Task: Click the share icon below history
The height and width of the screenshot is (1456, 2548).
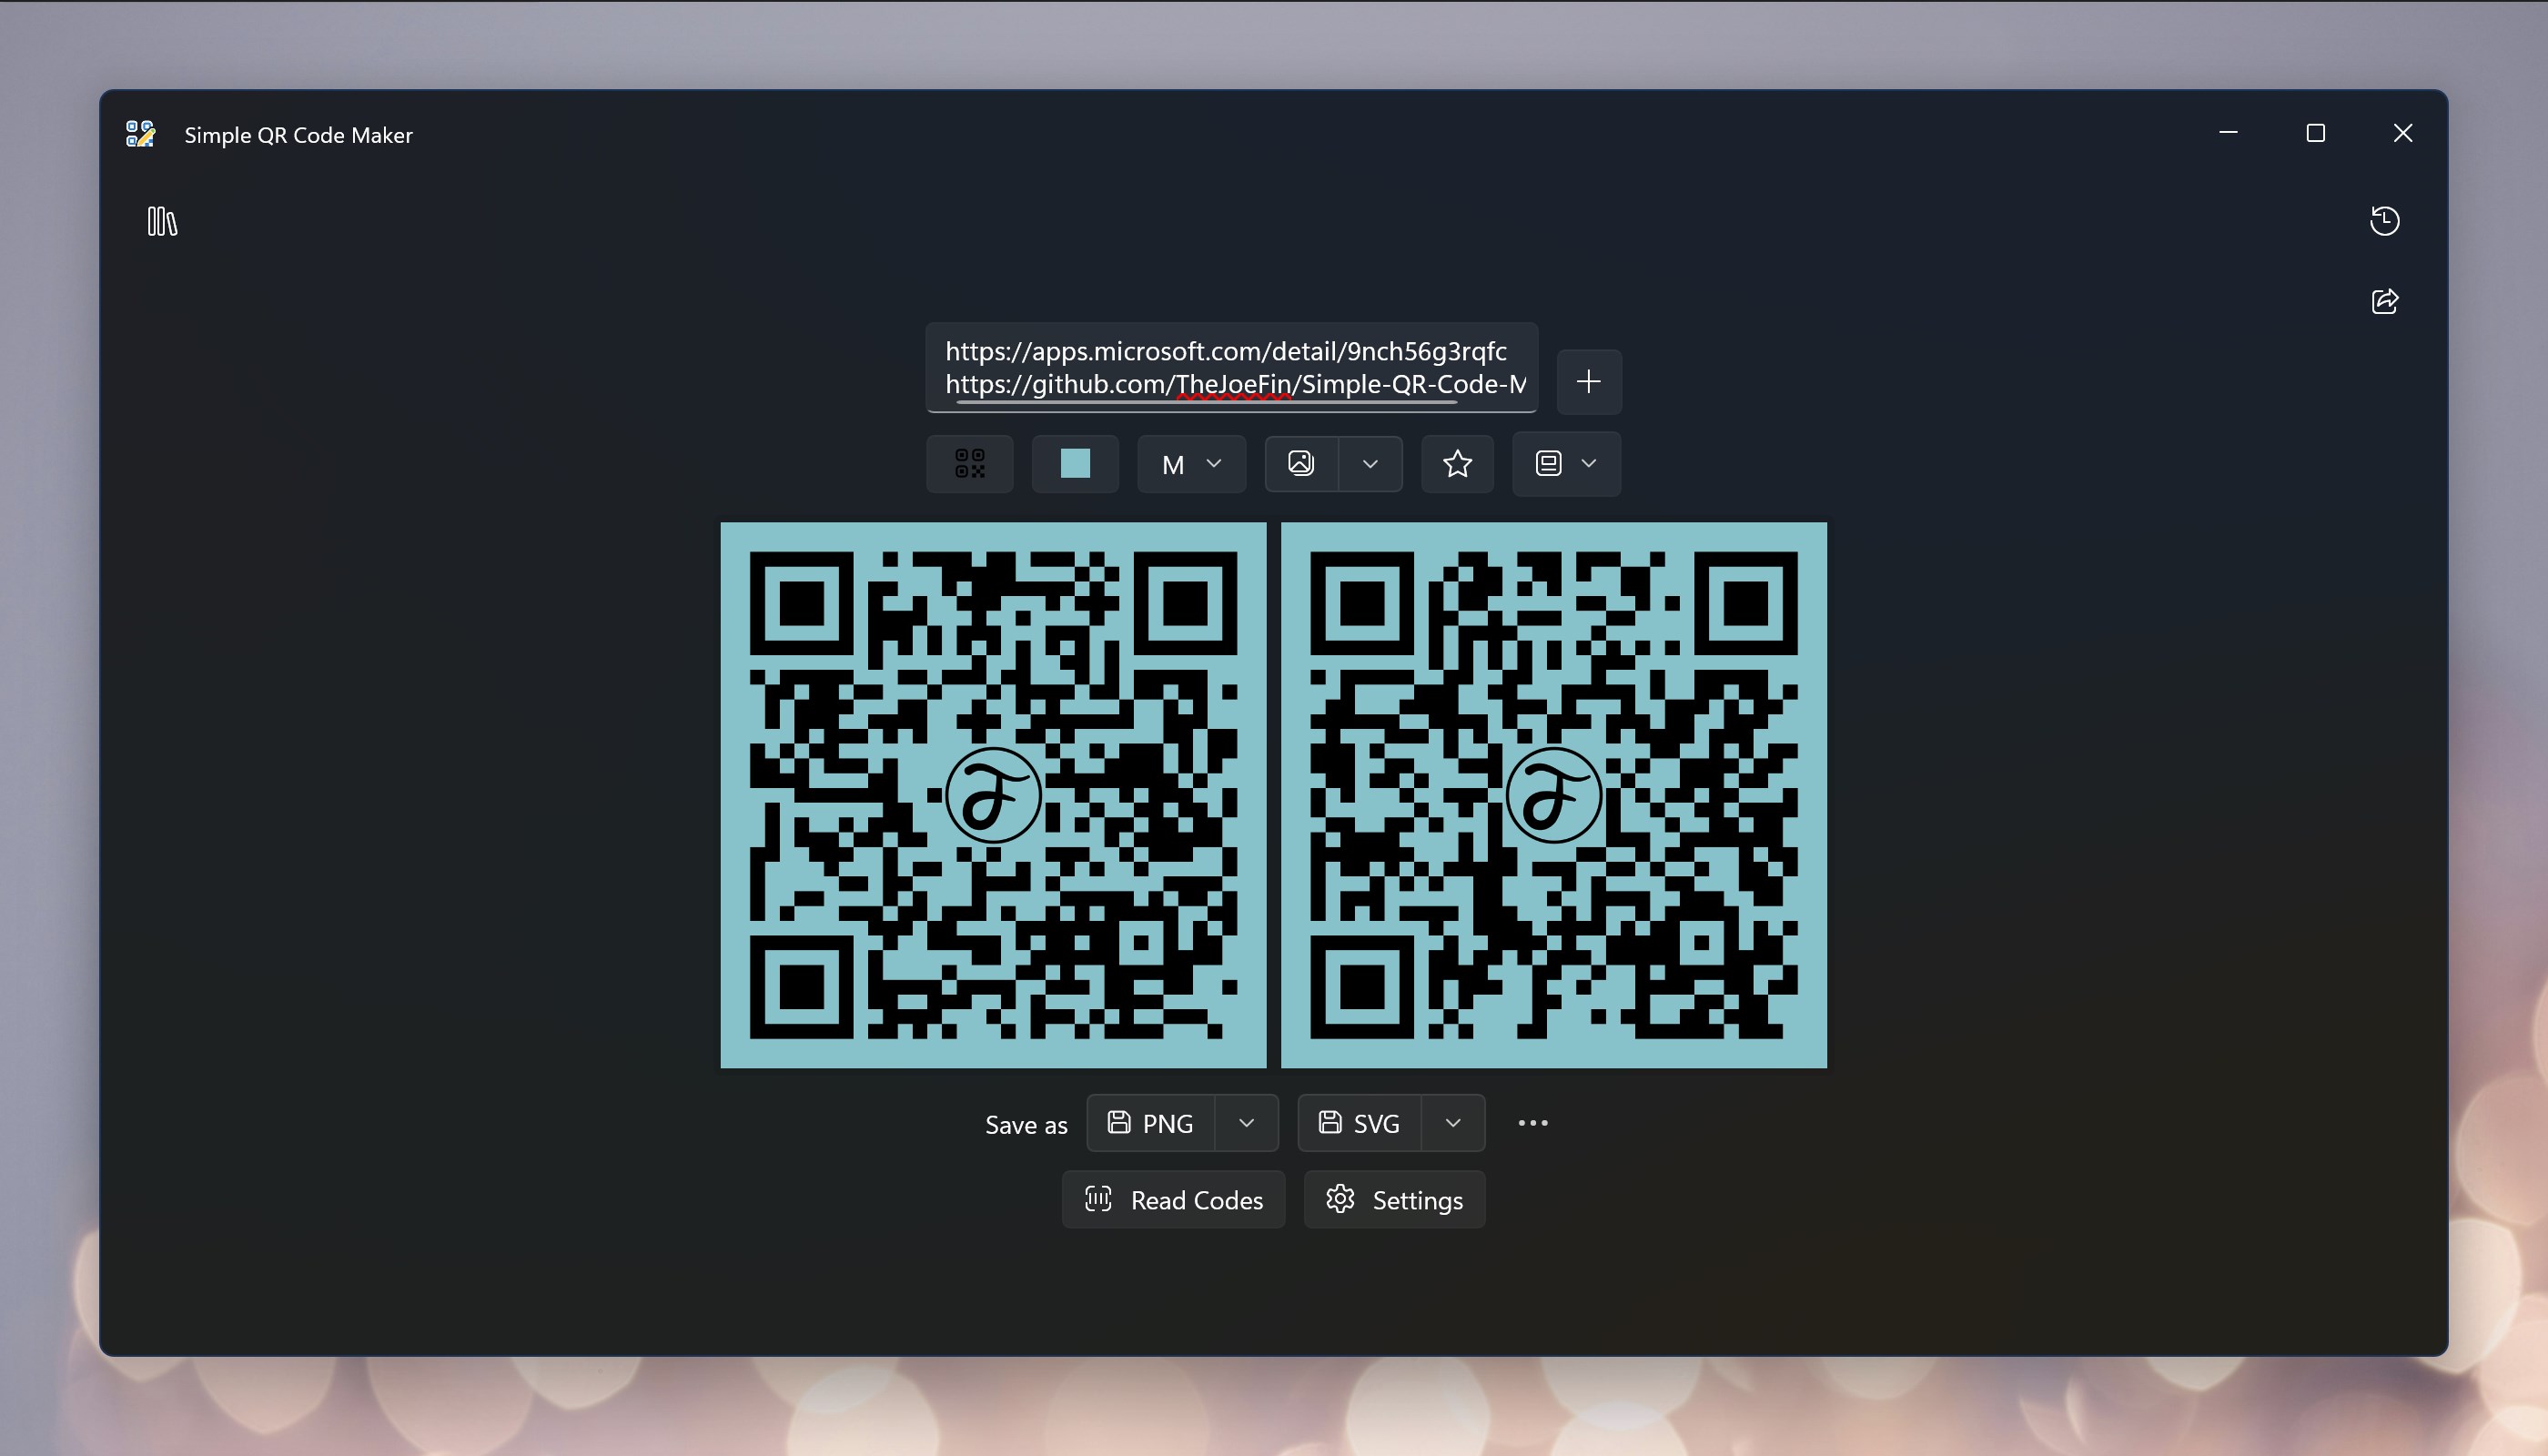Action: tap(2384, 301)
